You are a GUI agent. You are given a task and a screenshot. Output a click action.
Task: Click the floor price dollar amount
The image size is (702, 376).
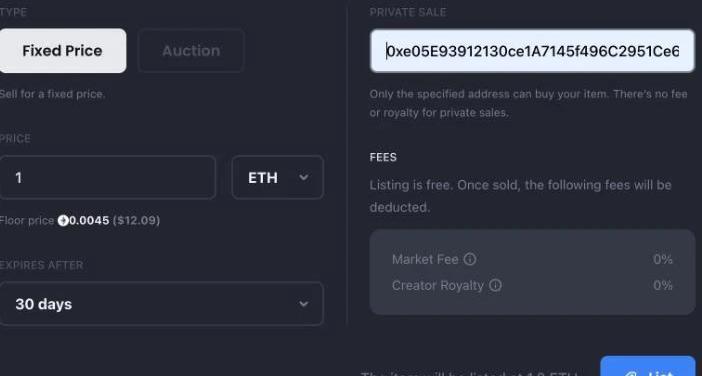(x=136, y=221)
